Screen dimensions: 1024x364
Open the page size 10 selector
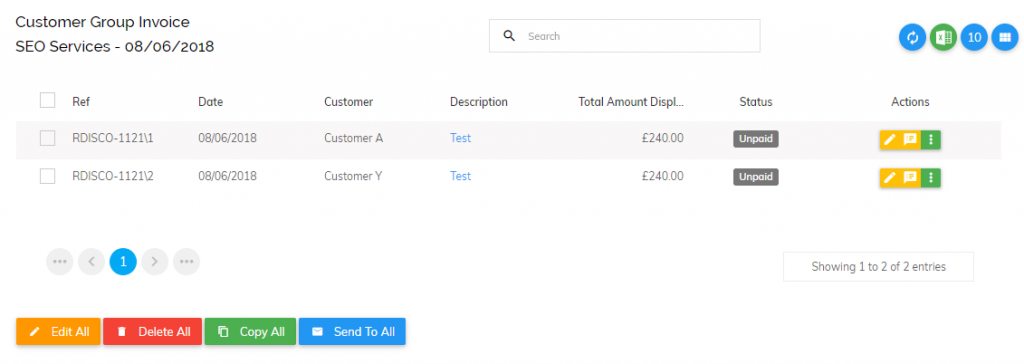click(974, 37)
